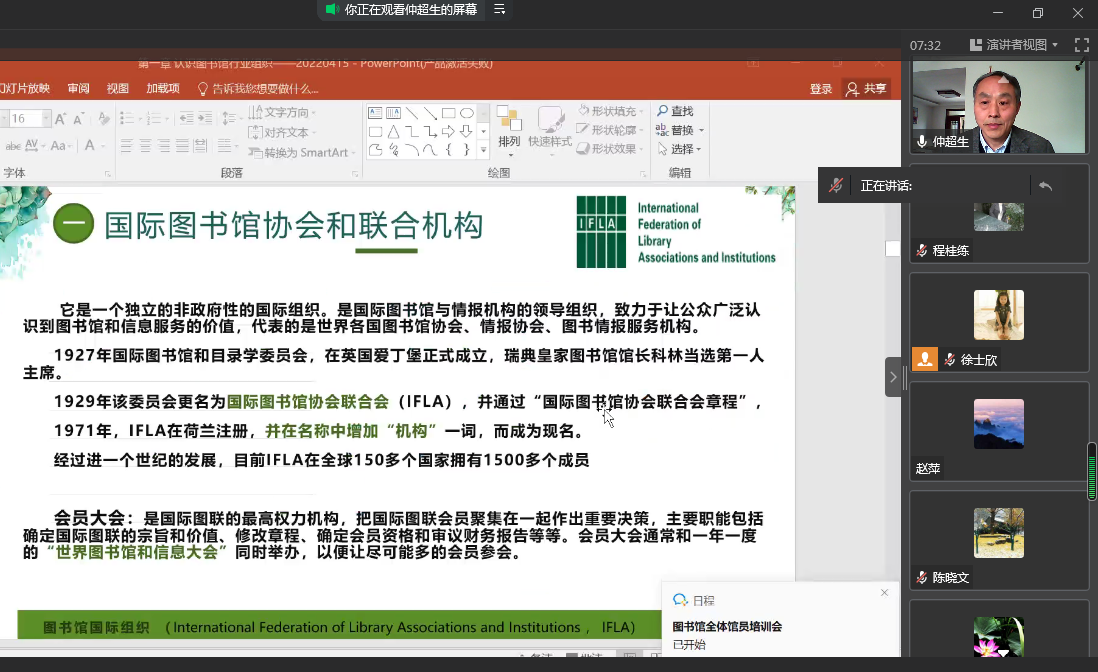
Task: Select the text box shape in gallery
Action: tap(375, 113)
